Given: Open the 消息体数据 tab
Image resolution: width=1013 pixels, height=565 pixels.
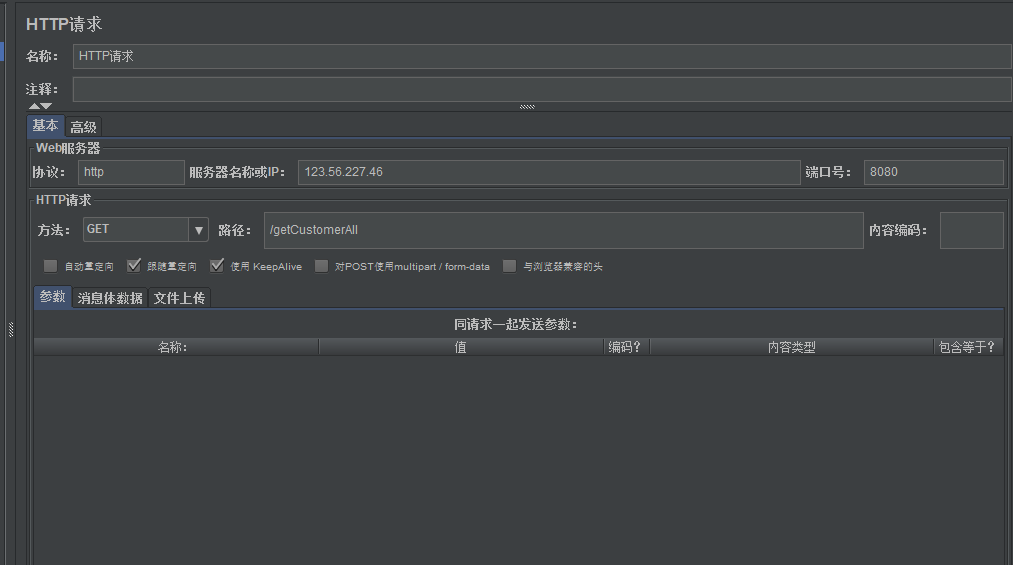Looking at the screenshot, I should pyautogui.click(x=110, y=298).
